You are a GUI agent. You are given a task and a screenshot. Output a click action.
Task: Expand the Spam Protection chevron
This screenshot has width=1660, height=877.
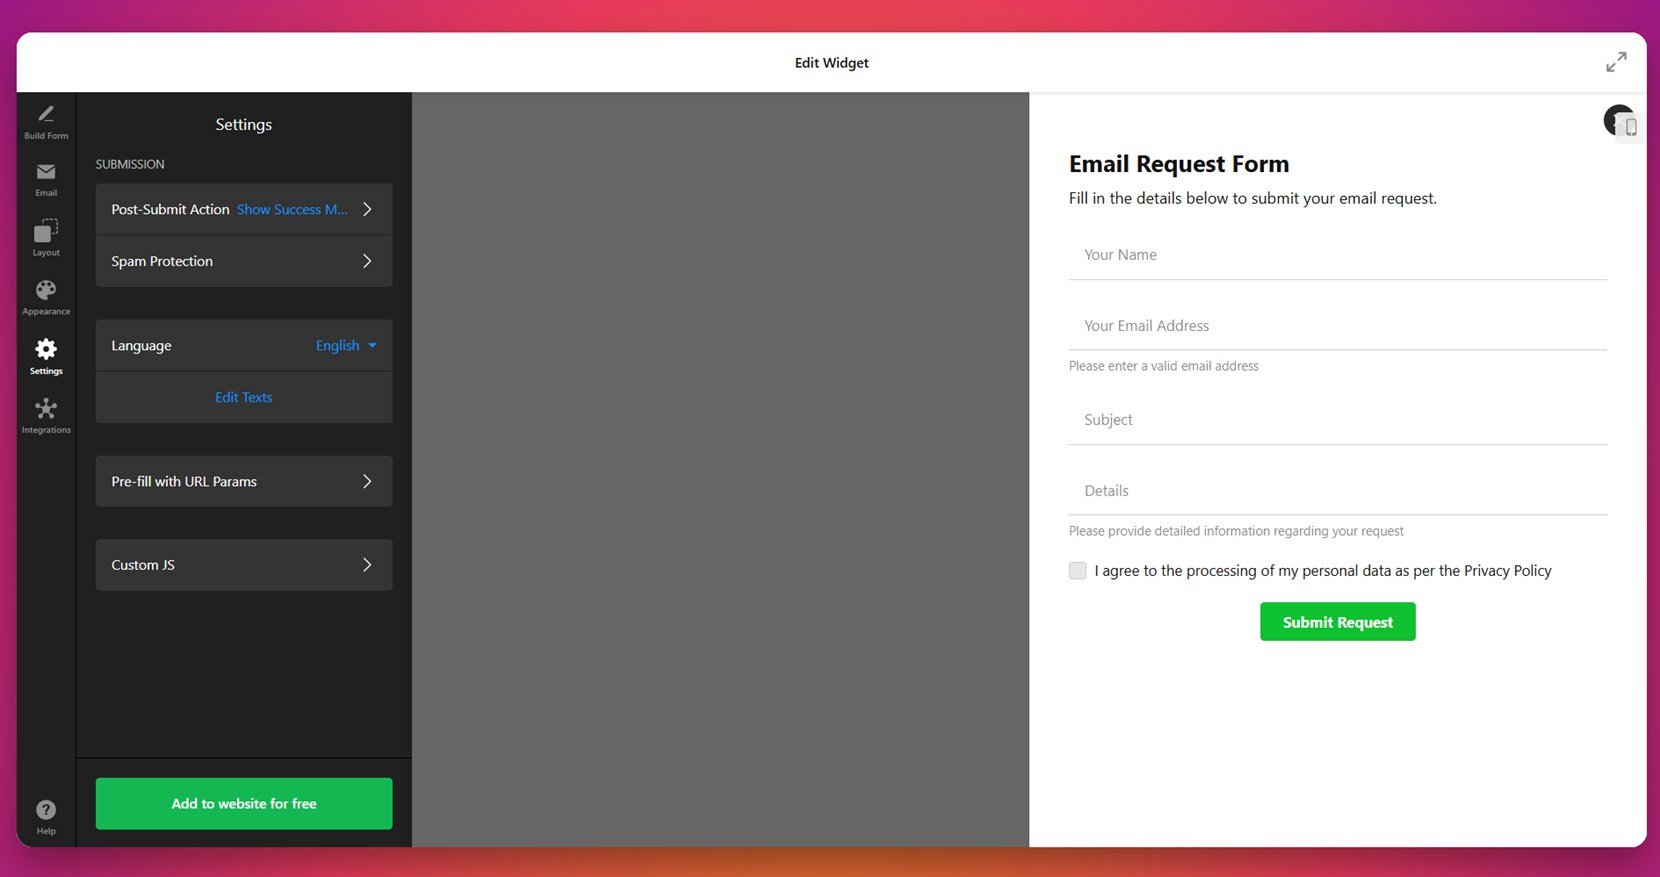[367, 261]
